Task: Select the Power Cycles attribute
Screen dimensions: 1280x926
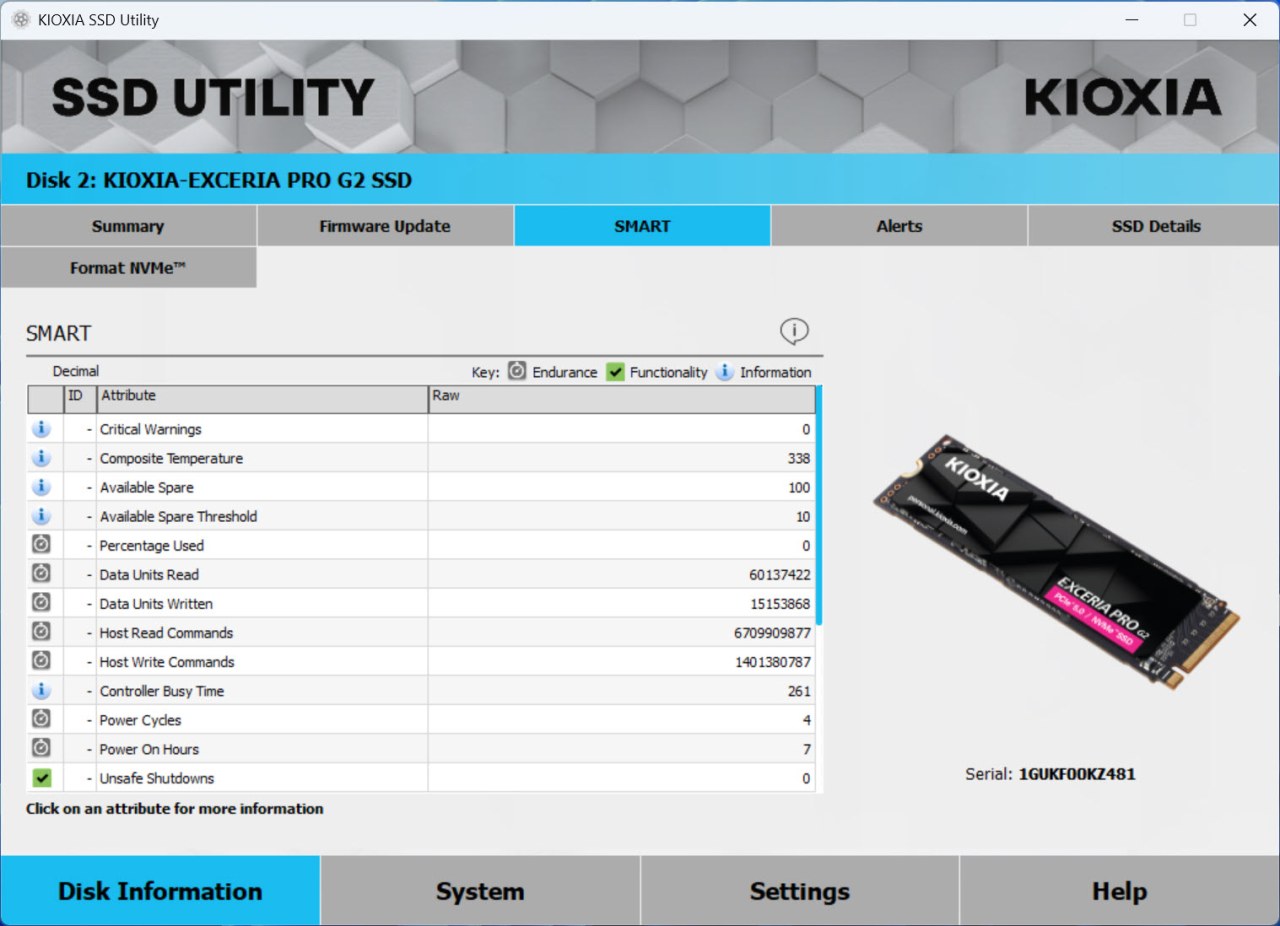Action: click(x=141, y=719)
